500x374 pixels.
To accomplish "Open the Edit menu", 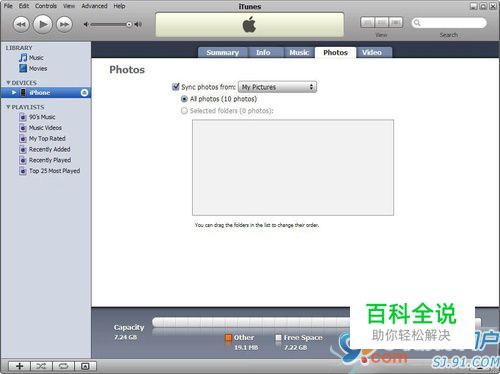I will pos(24,6).
